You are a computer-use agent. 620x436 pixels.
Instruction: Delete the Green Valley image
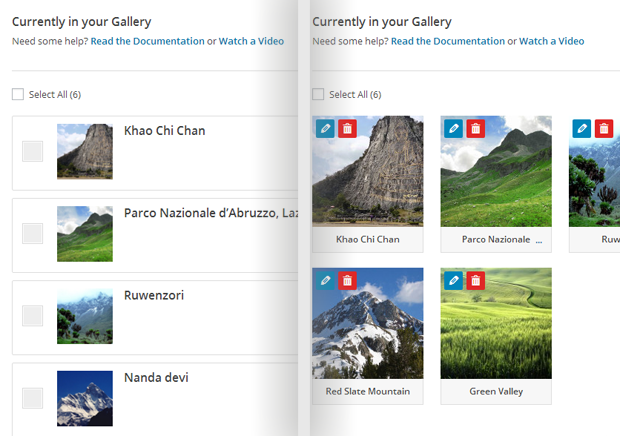click(476, 281)
